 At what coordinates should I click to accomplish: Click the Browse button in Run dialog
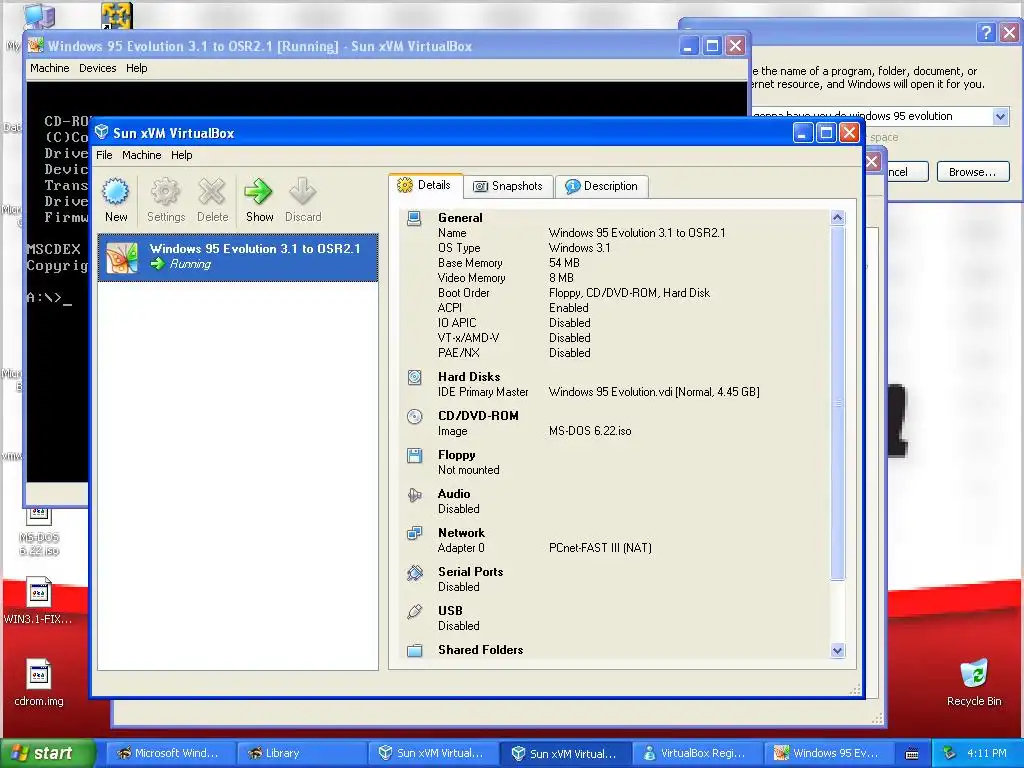tap(972, 172)
